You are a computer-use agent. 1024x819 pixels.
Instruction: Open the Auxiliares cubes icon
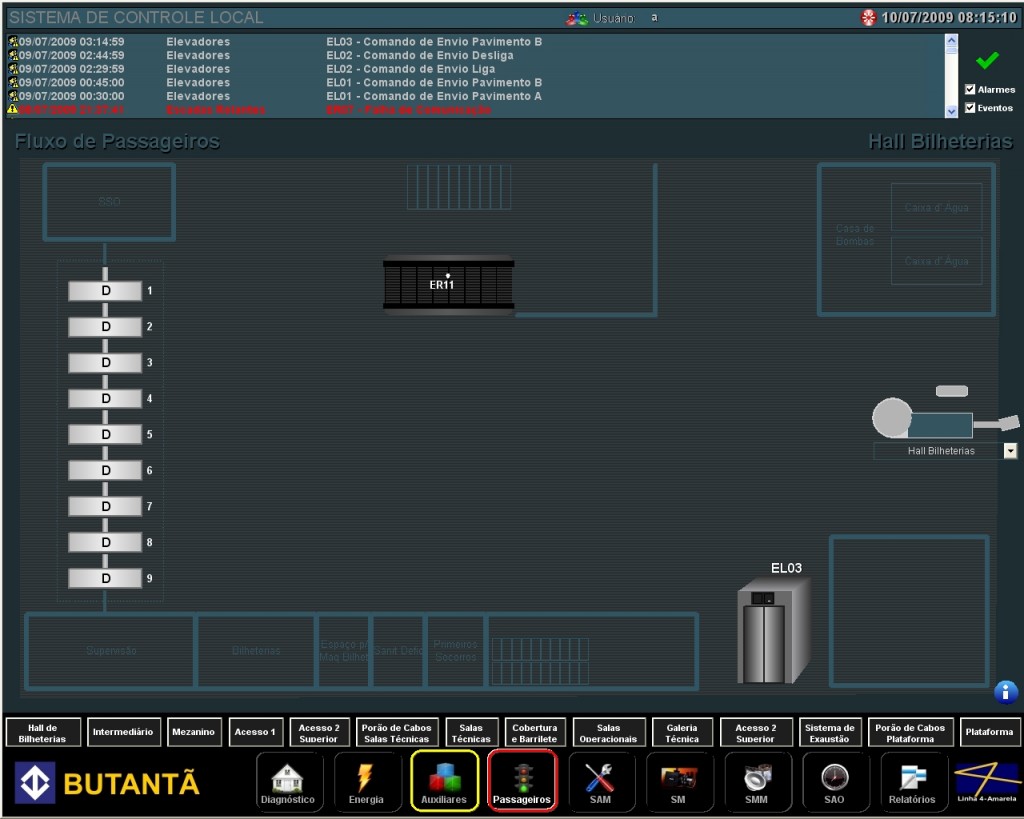(444, 782)
